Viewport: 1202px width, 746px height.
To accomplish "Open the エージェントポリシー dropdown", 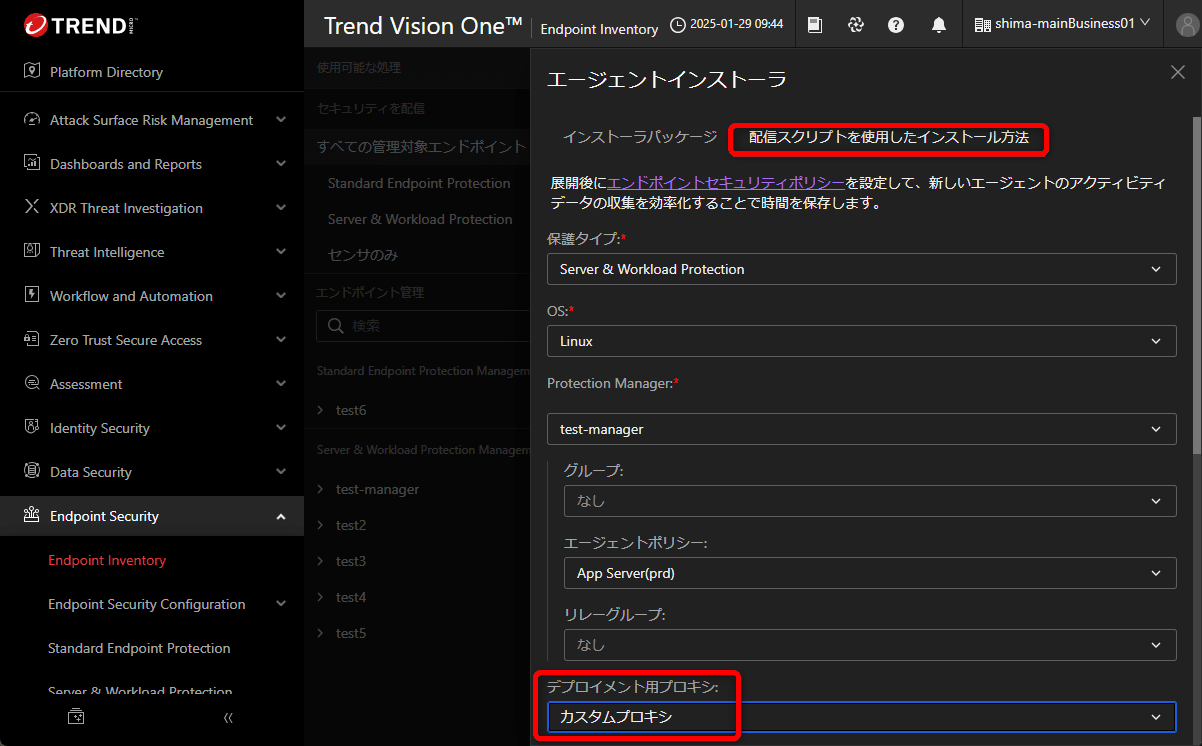I will tap(870, 573).
